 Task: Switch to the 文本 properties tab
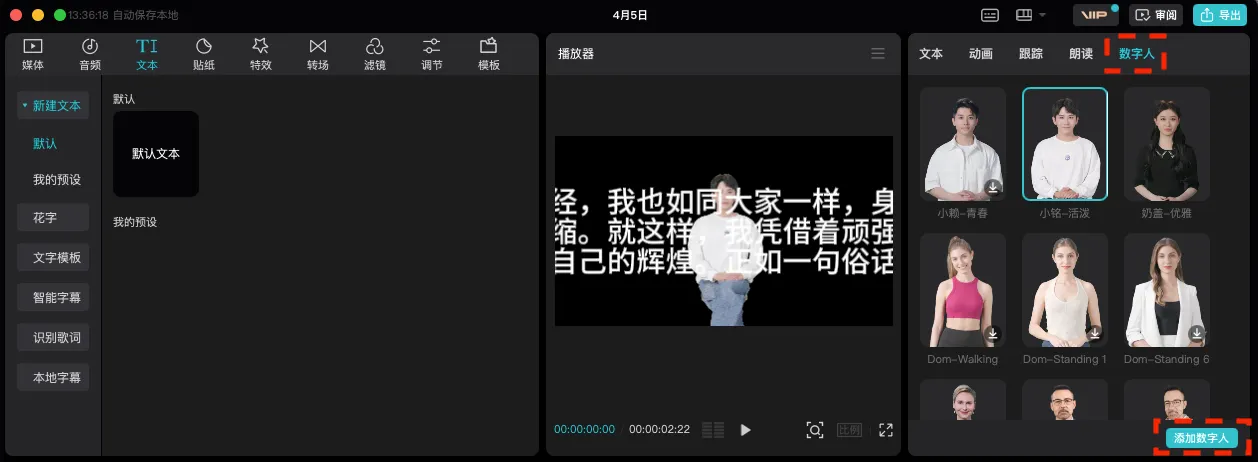click(x=931, y=54)
